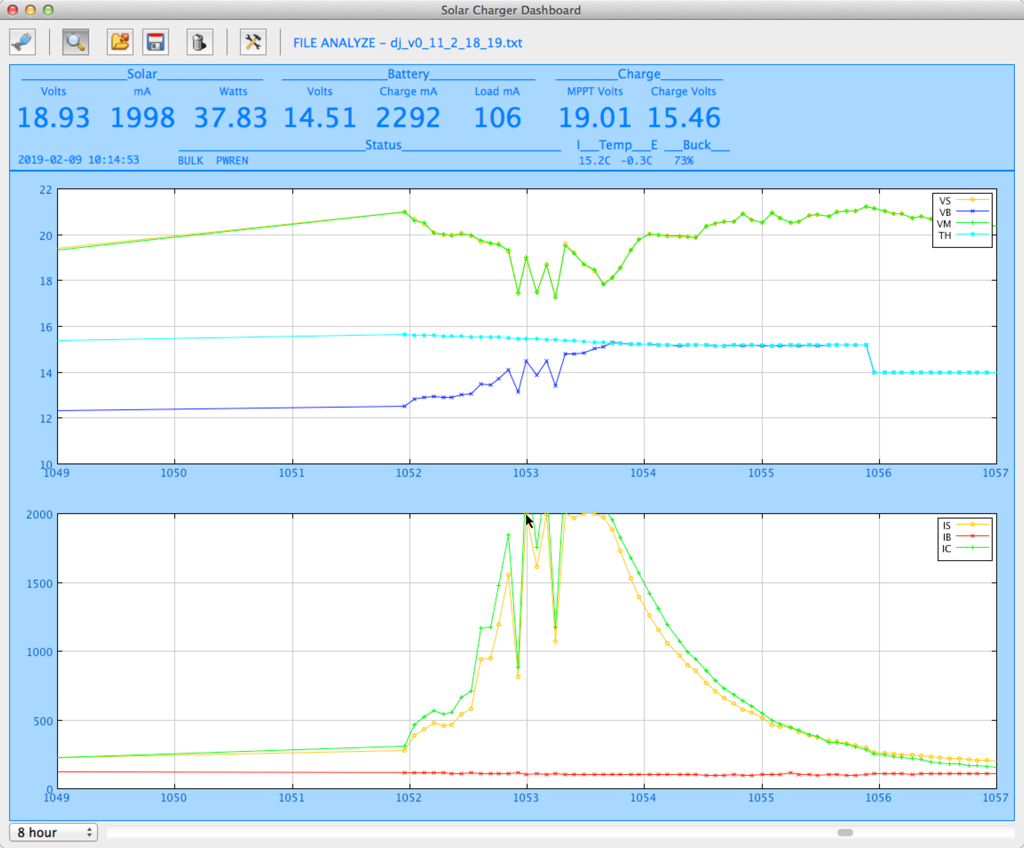Click the Solar mA value 1998

pos(142,118)
